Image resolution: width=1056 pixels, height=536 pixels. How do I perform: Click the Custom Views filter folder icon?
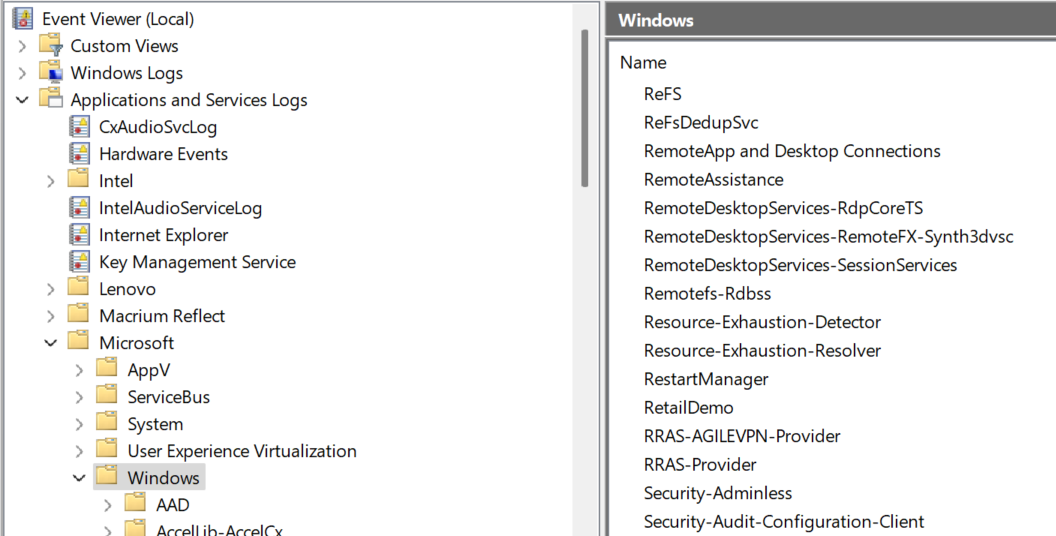(x=51, y=45)
